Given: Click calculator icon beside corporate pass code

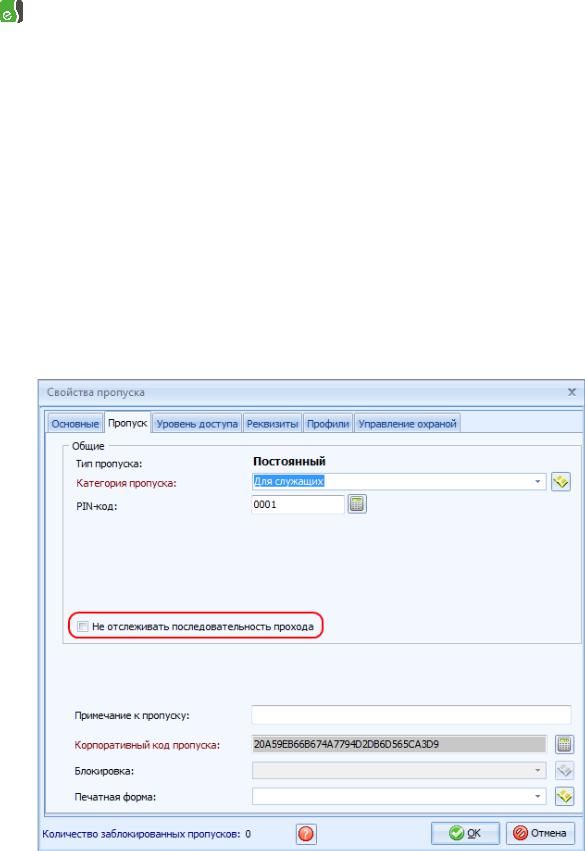Looking at the screenshot, I should (564, 744).
